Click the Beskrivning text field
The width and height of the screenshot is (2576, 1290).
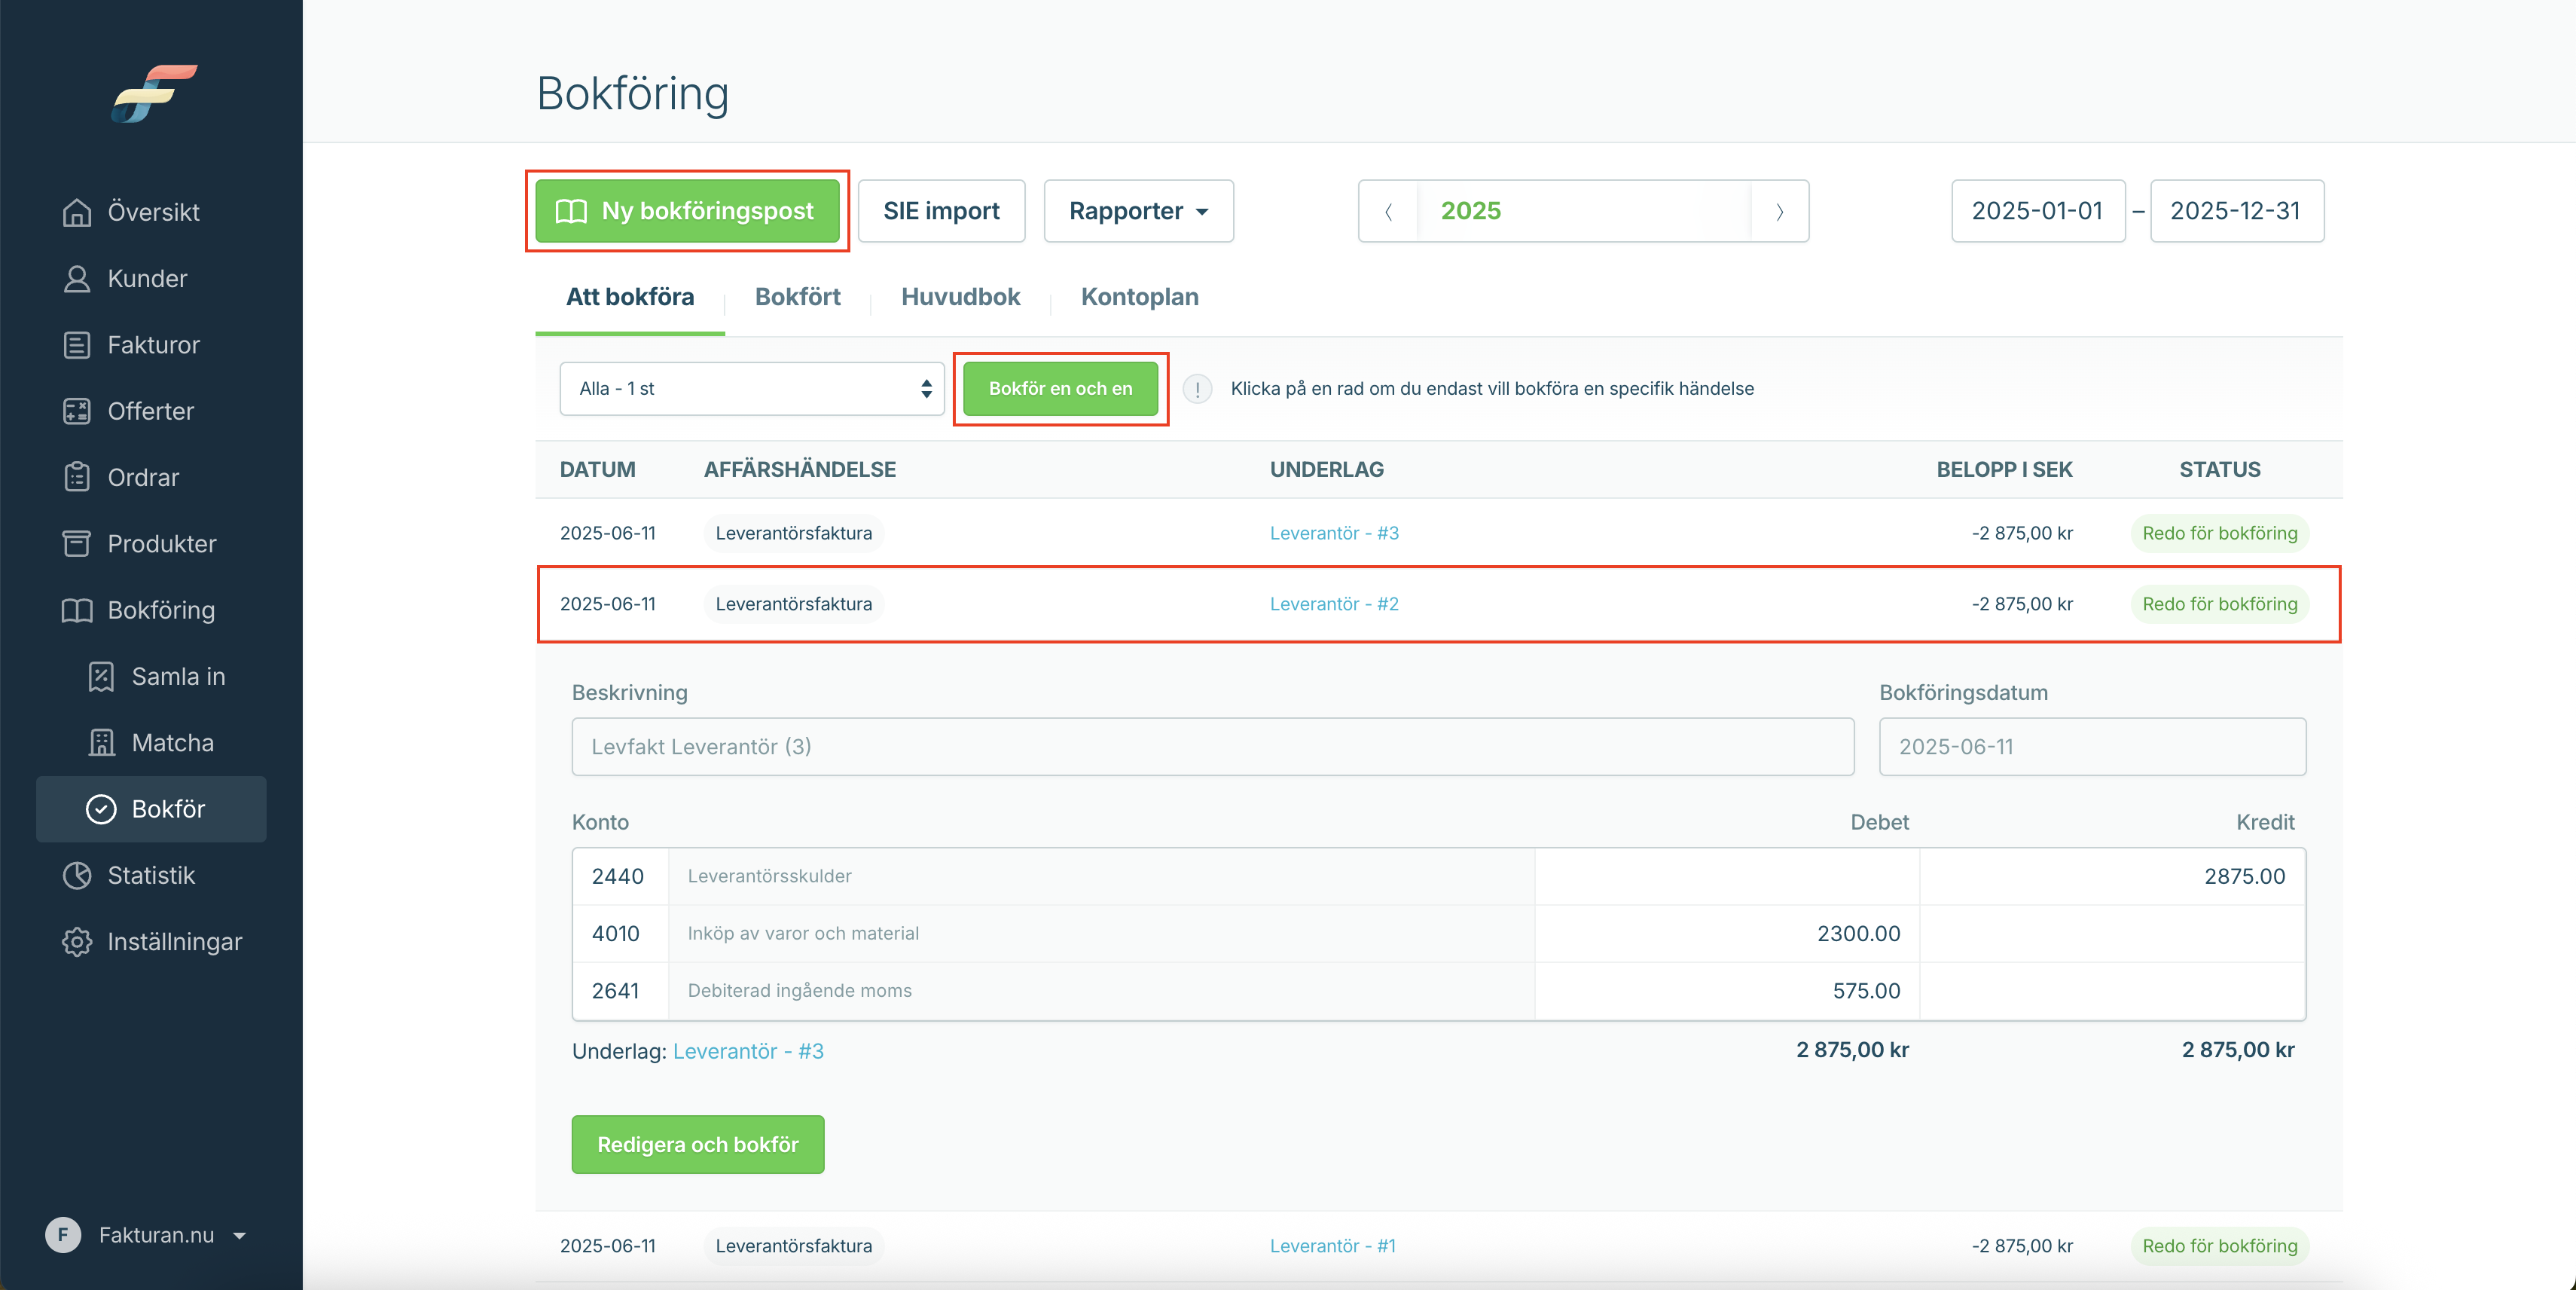[x=1212, y=746]
